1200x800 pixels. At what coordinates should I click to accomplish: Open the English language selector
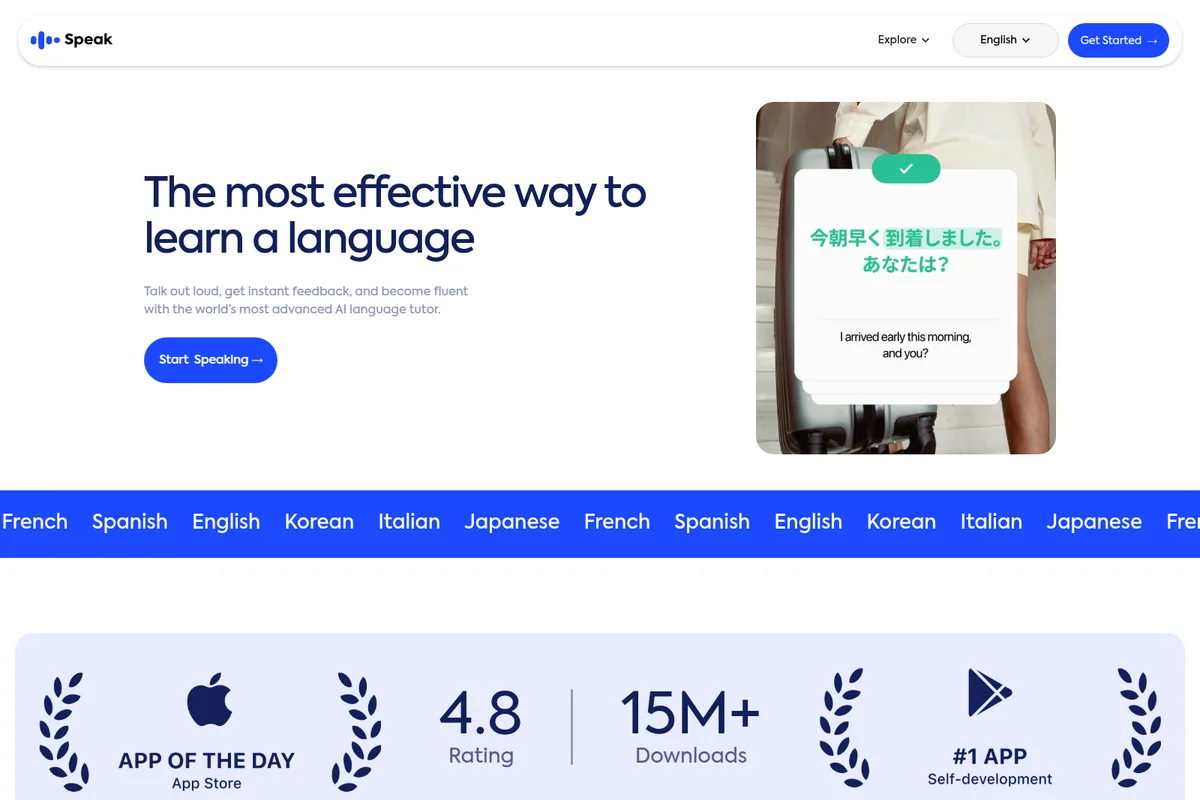click(1004, 40)
